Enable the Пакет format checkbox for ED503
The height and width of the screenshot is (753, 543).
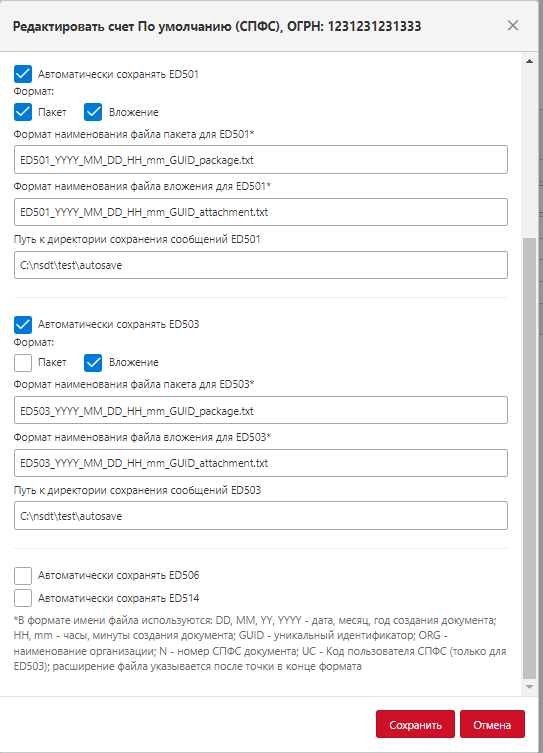(x=23, y=363)
